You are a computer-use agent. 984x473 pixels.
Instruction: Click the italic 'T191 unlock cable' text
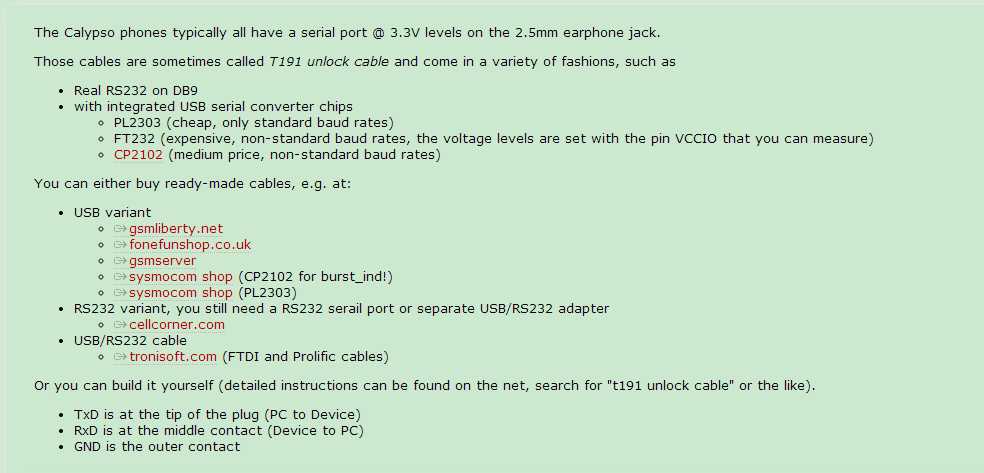click(329, 61)
